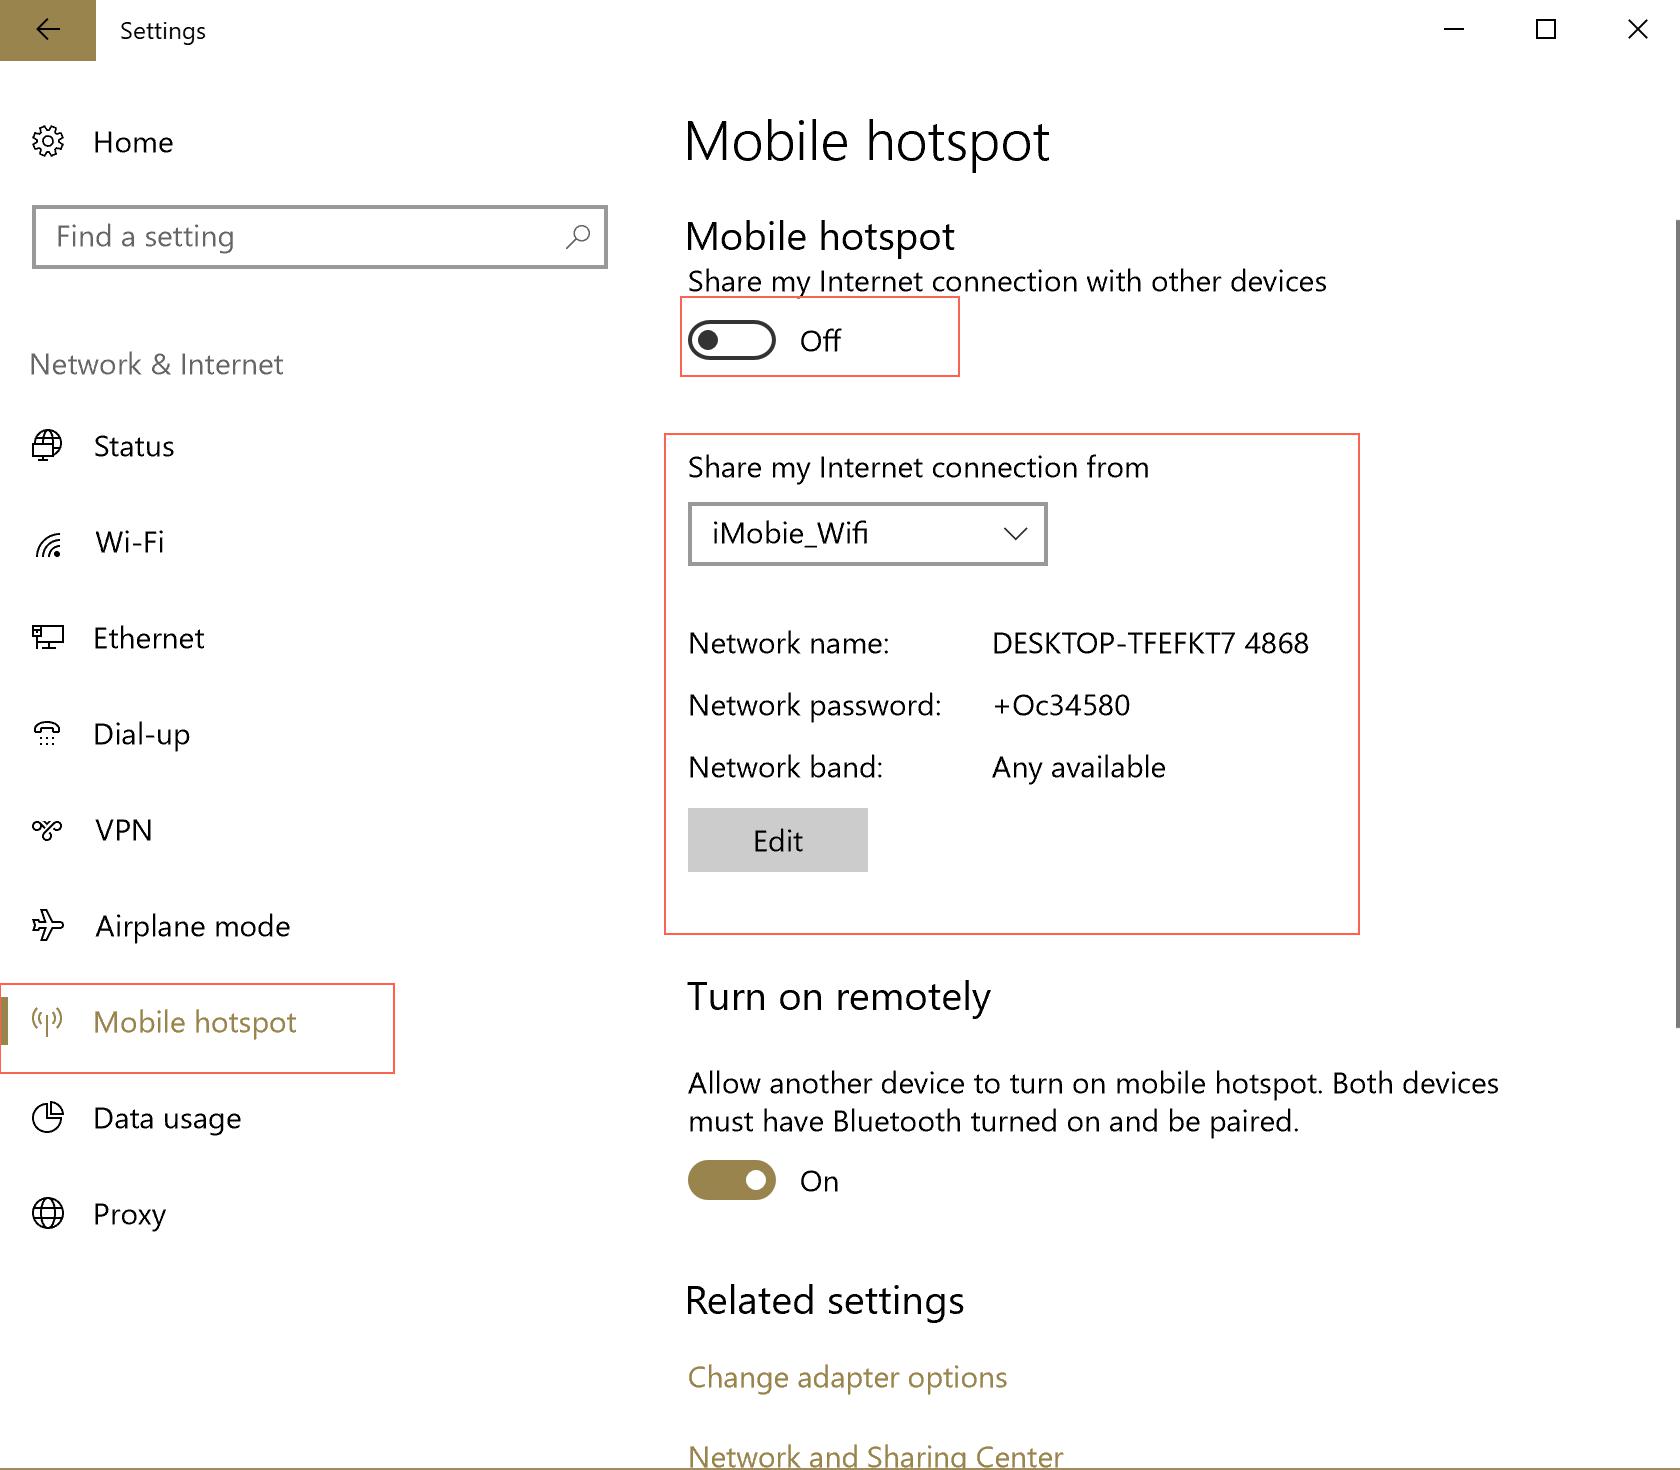
Task: Click the Any available band value
Action: (x=1079, y=768)
